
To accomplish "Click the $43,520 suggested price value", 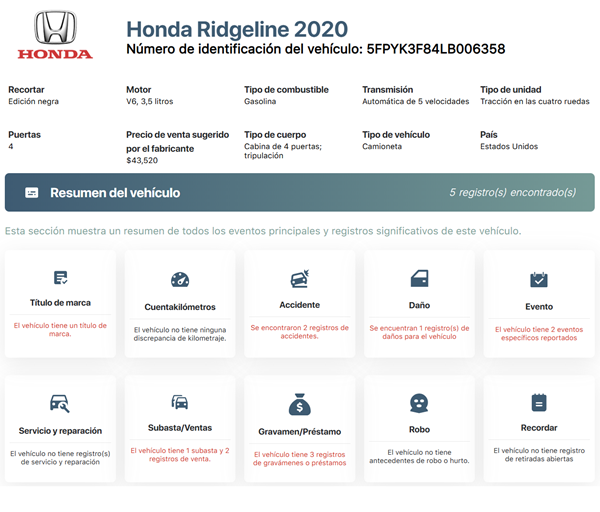I will point(141,160).
